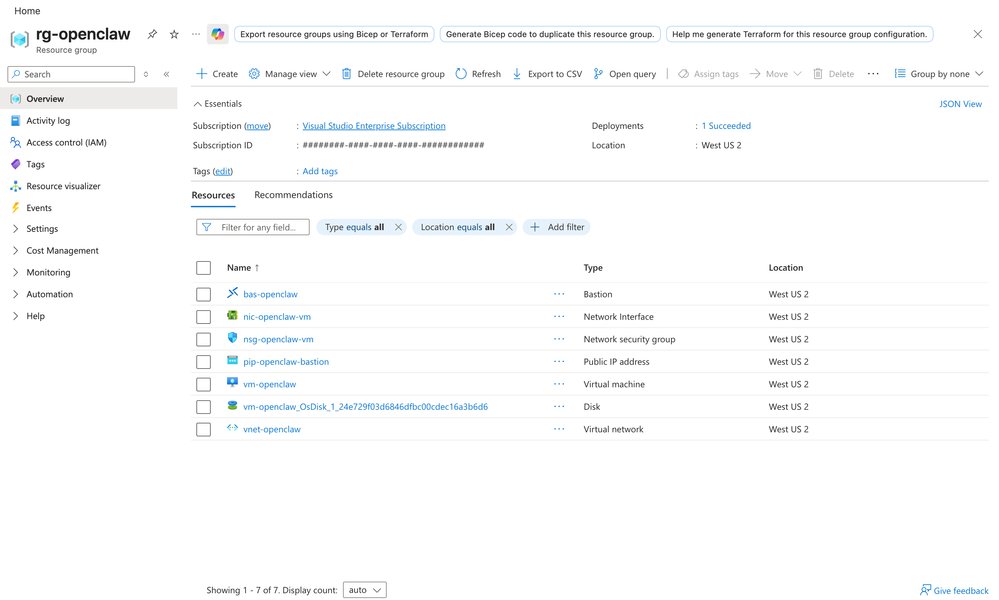Select all resources with the header checkbox
This screenshot has height=600, width=999.
point(203,267)
